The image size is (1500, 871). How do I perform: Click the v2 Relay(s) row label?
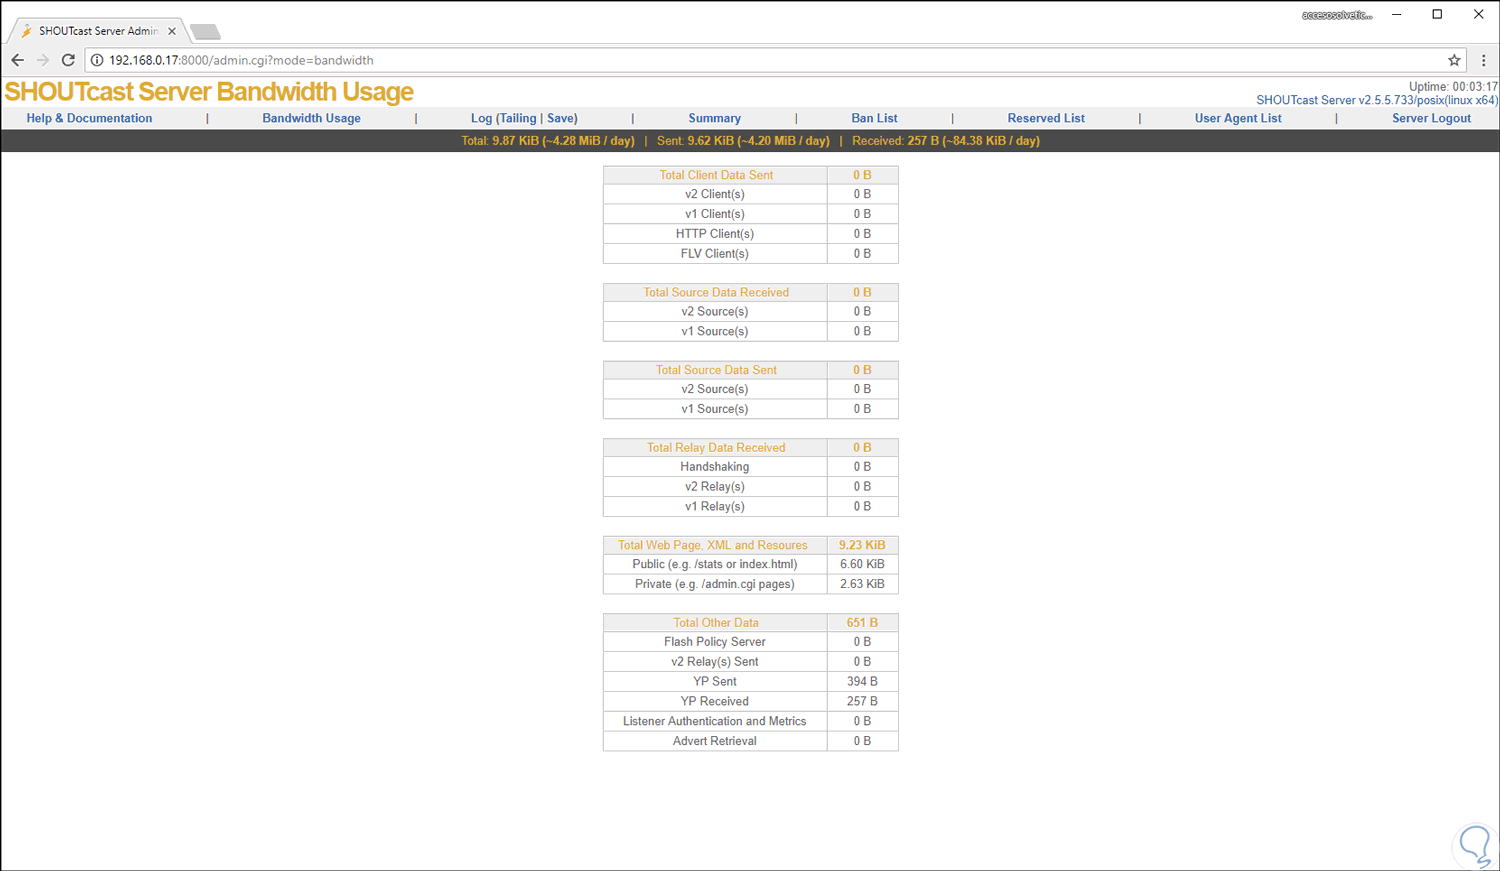(715, 487)
